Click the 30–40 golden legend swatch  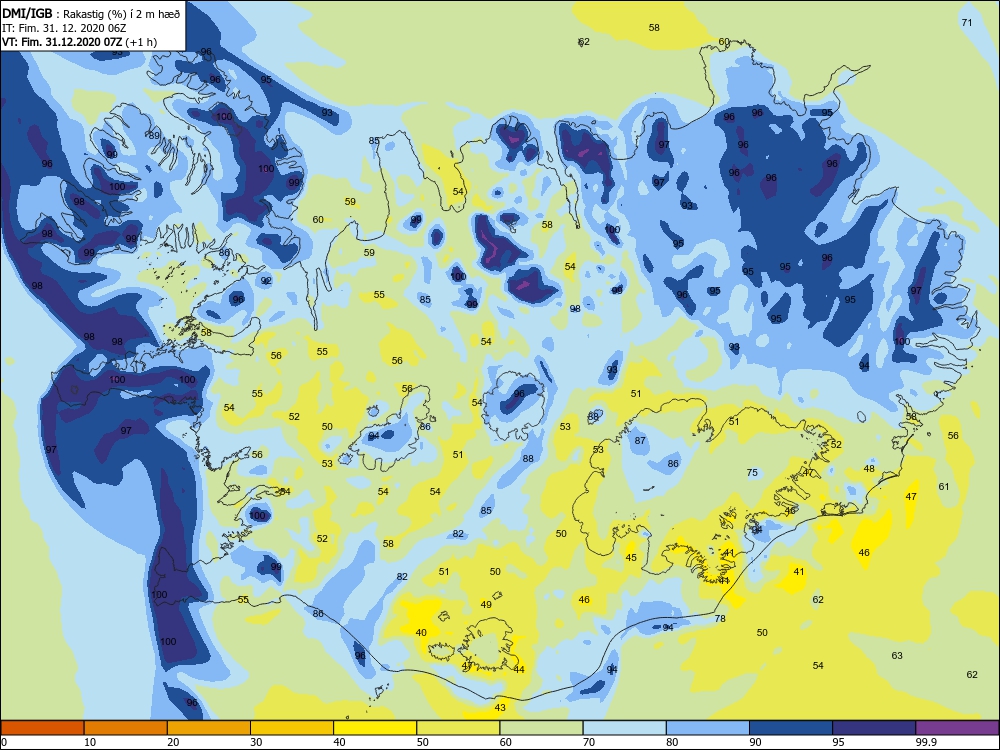tap(292, 728)
